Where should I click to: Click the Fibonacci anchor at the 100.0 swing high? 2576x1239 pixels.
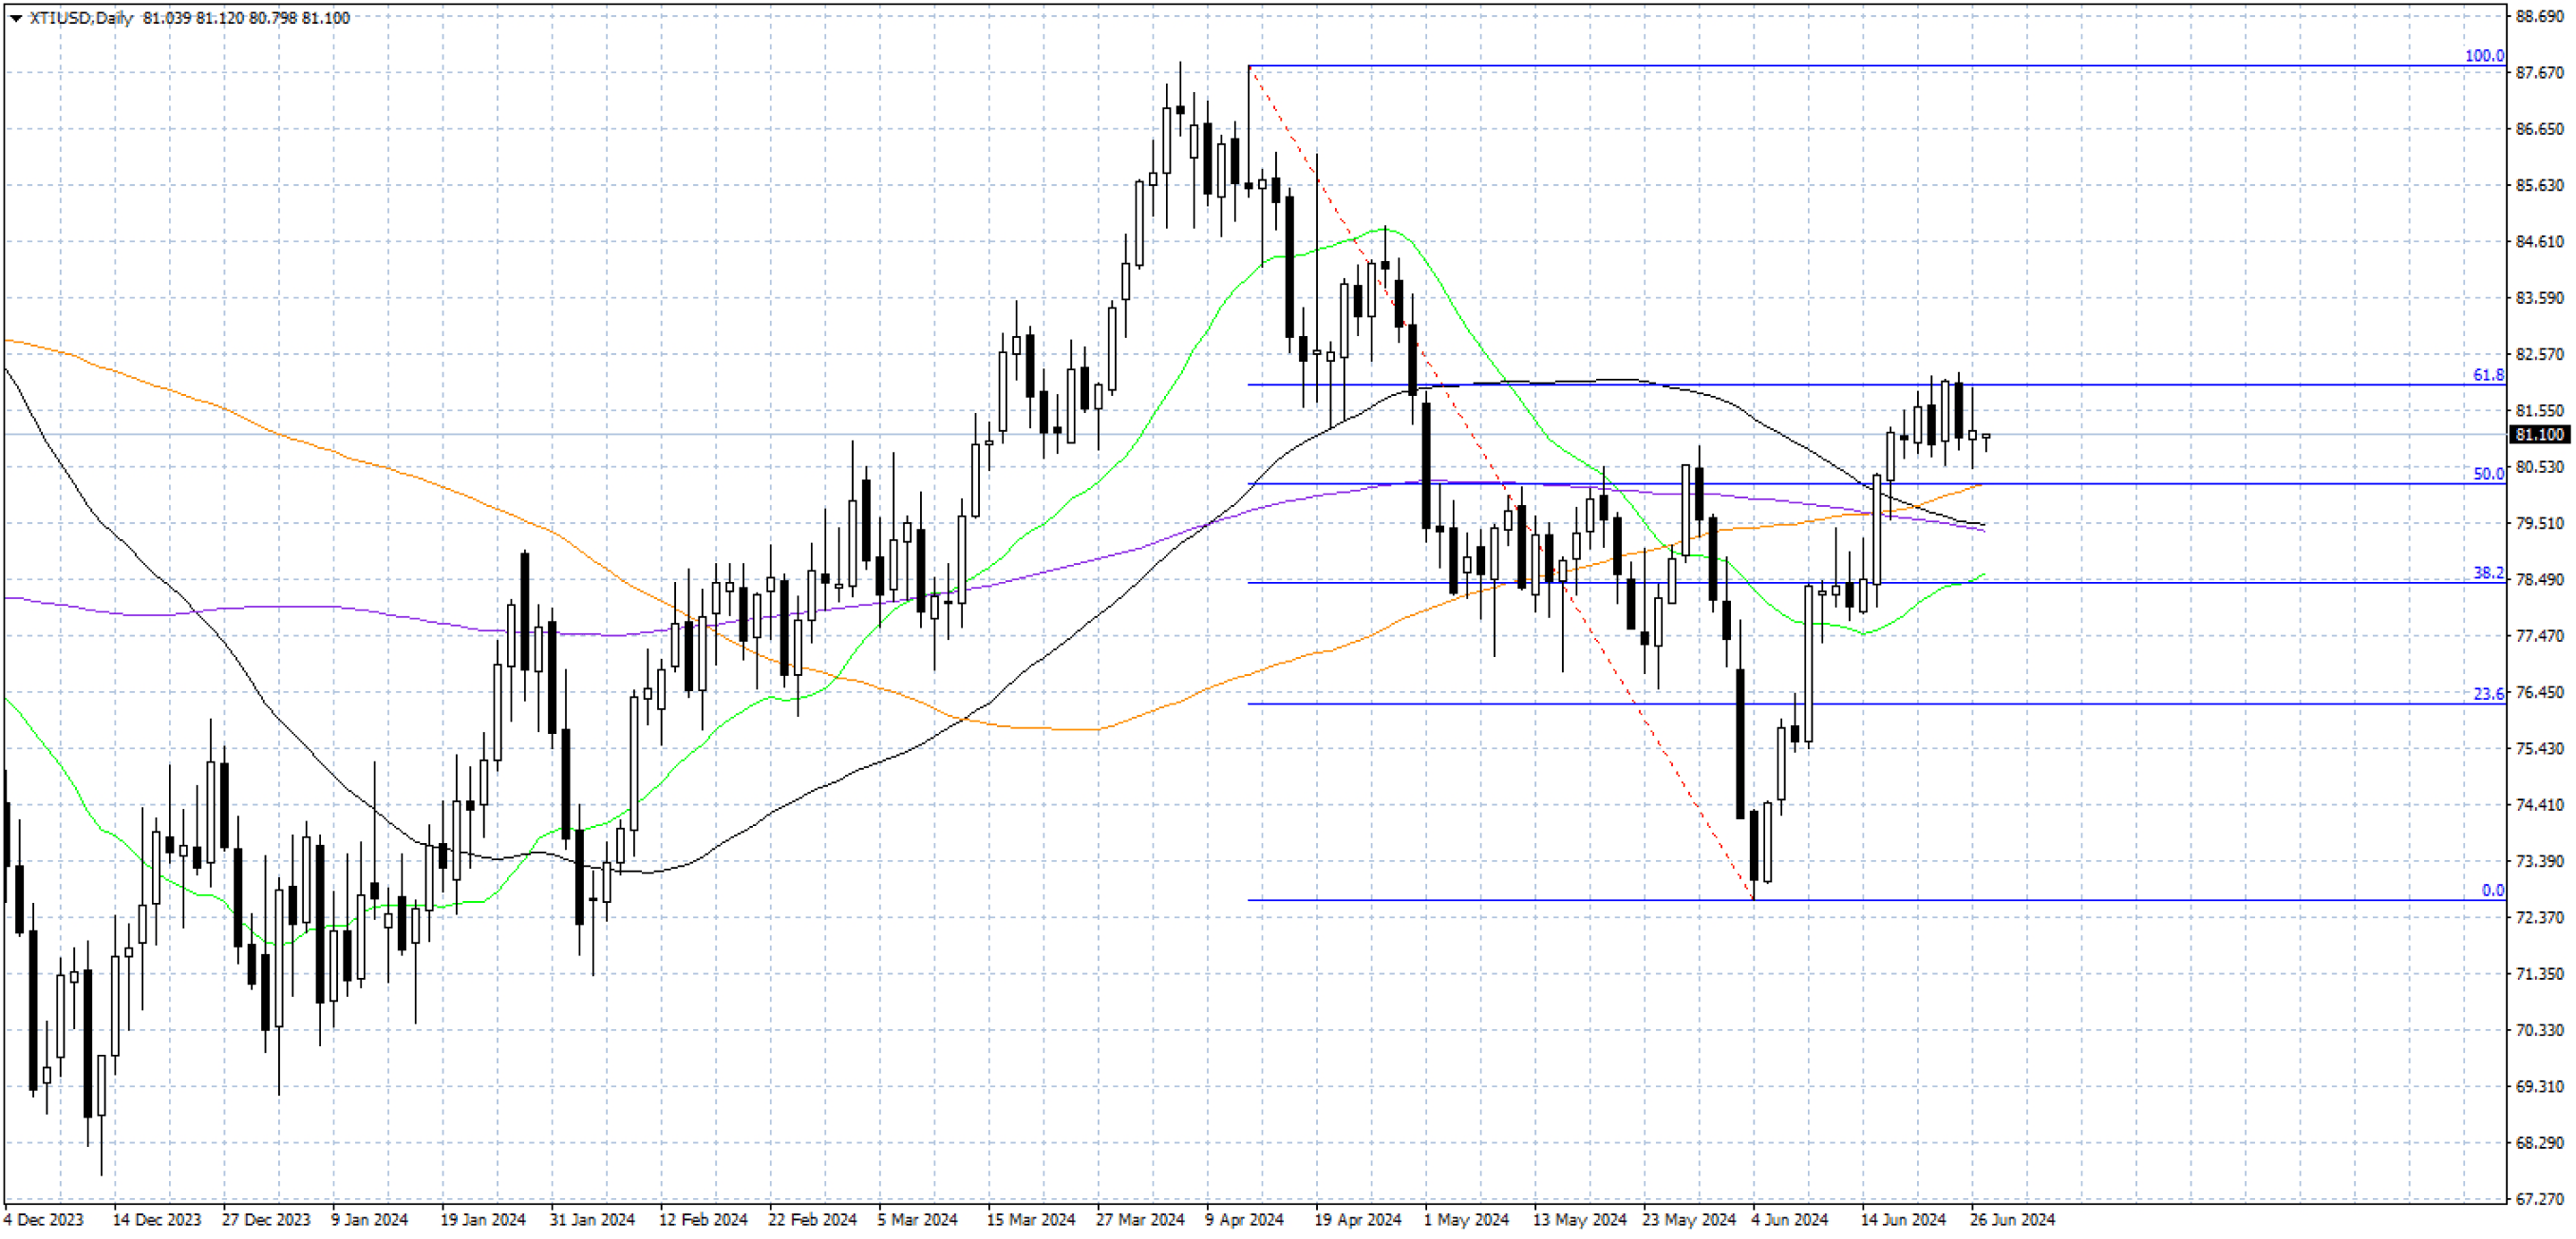click(x=1249, y=67)
